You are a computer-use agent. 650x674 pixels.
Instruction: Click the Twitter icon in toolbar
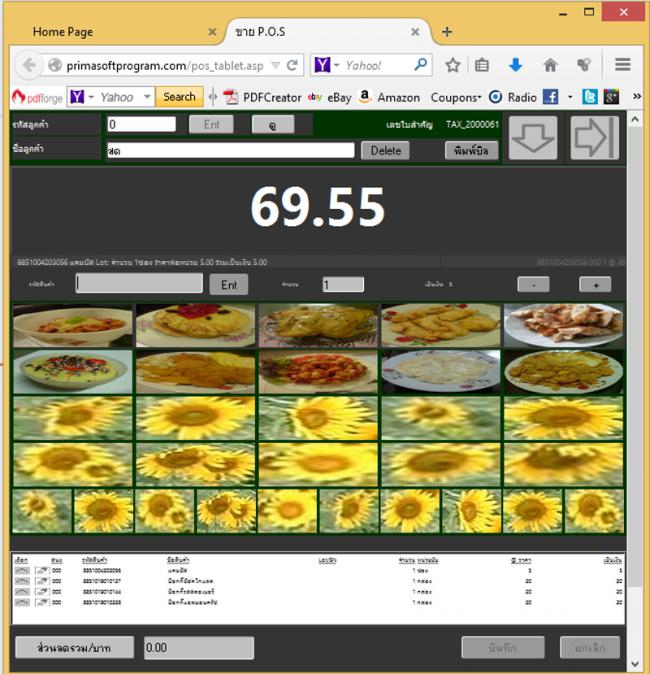pyautogui.click(x=589, y=97)
